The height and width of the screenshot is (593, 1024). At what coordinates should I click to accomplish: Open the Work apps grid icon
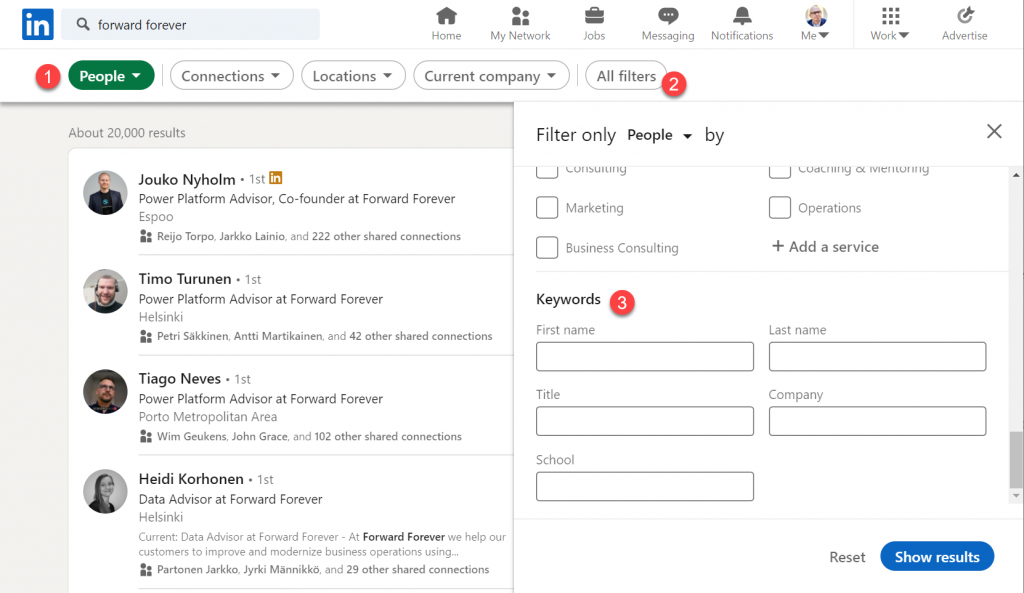coord(890,16)
